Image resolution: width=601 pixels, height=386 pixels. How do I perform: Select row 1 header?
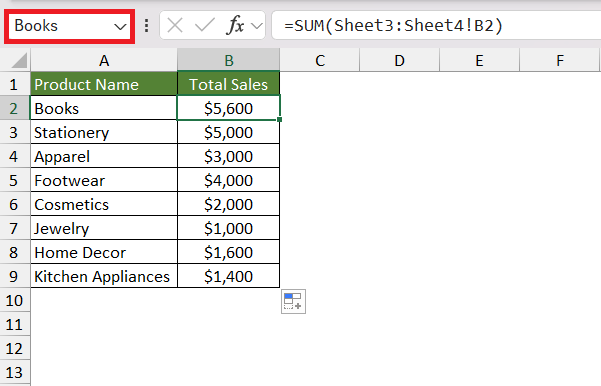(15, 84)
